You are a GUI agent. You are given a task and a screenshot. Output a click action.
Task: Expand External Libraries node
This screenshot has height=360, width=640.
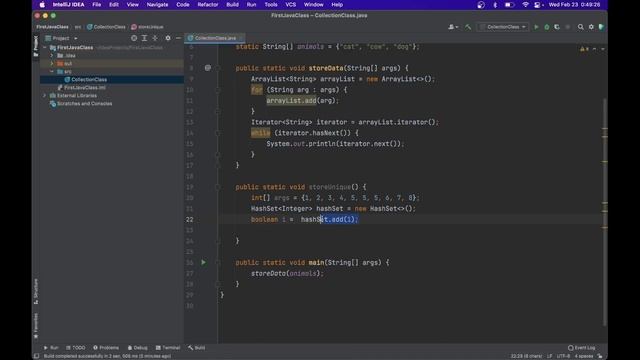coord(45,96)
